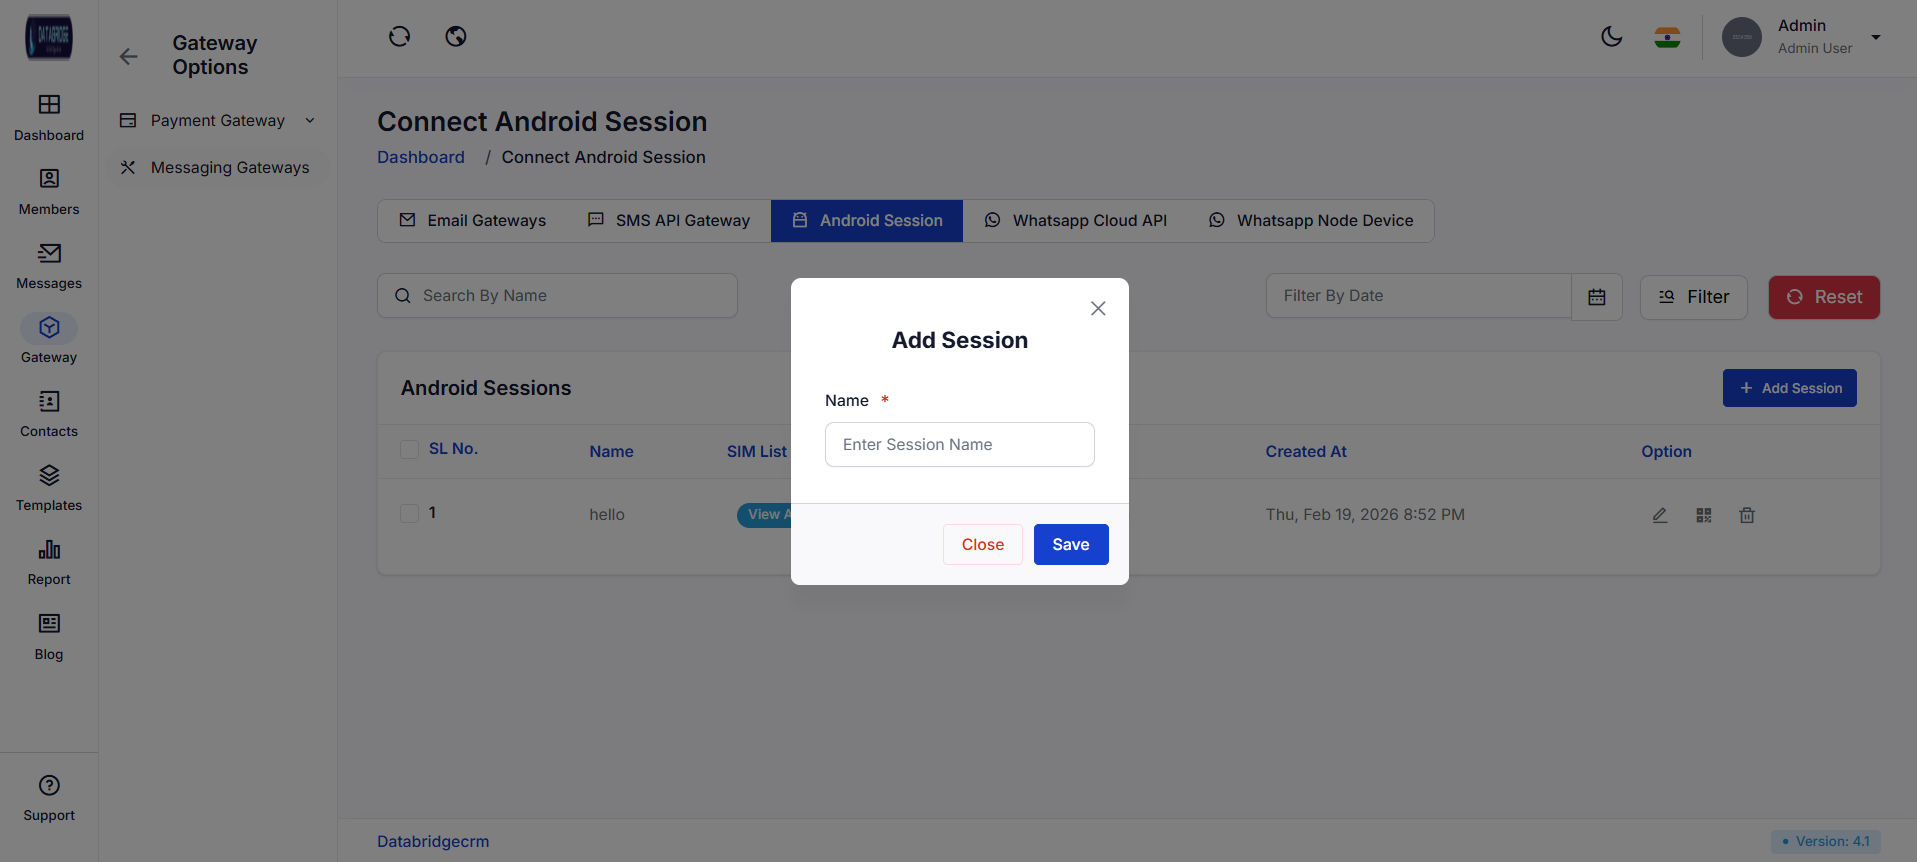Expand the Payment Gateway submenu
The image size is (1917, 862).
(218, 121)
